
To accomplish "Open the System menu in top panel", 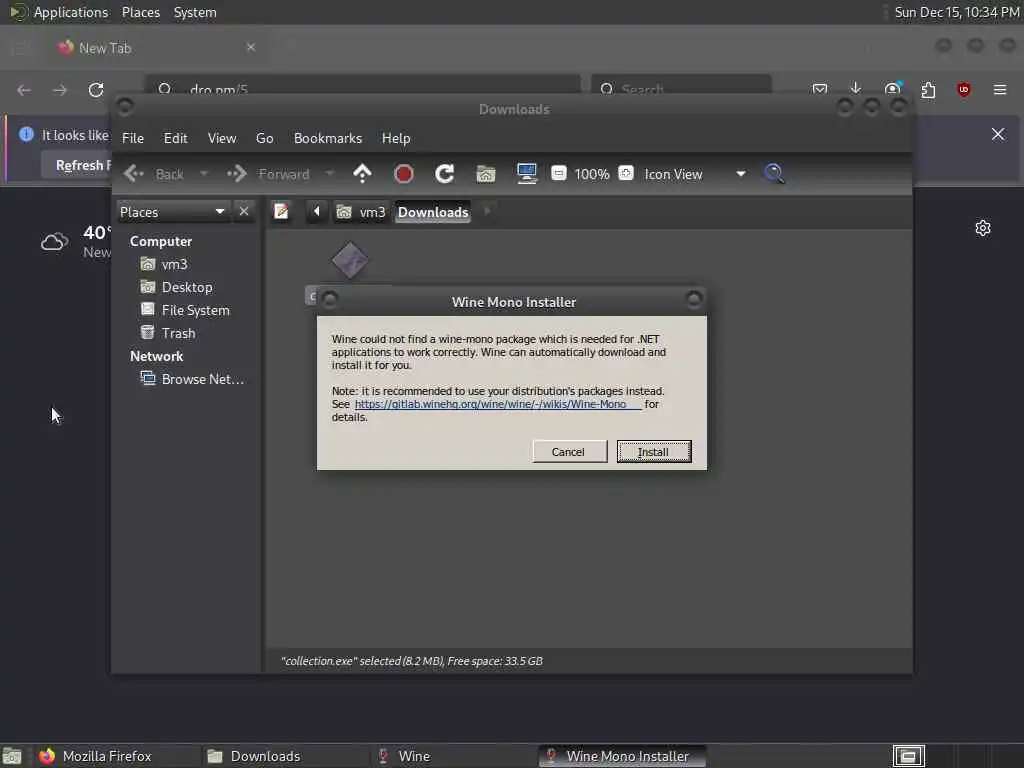I will click(195, 12).
